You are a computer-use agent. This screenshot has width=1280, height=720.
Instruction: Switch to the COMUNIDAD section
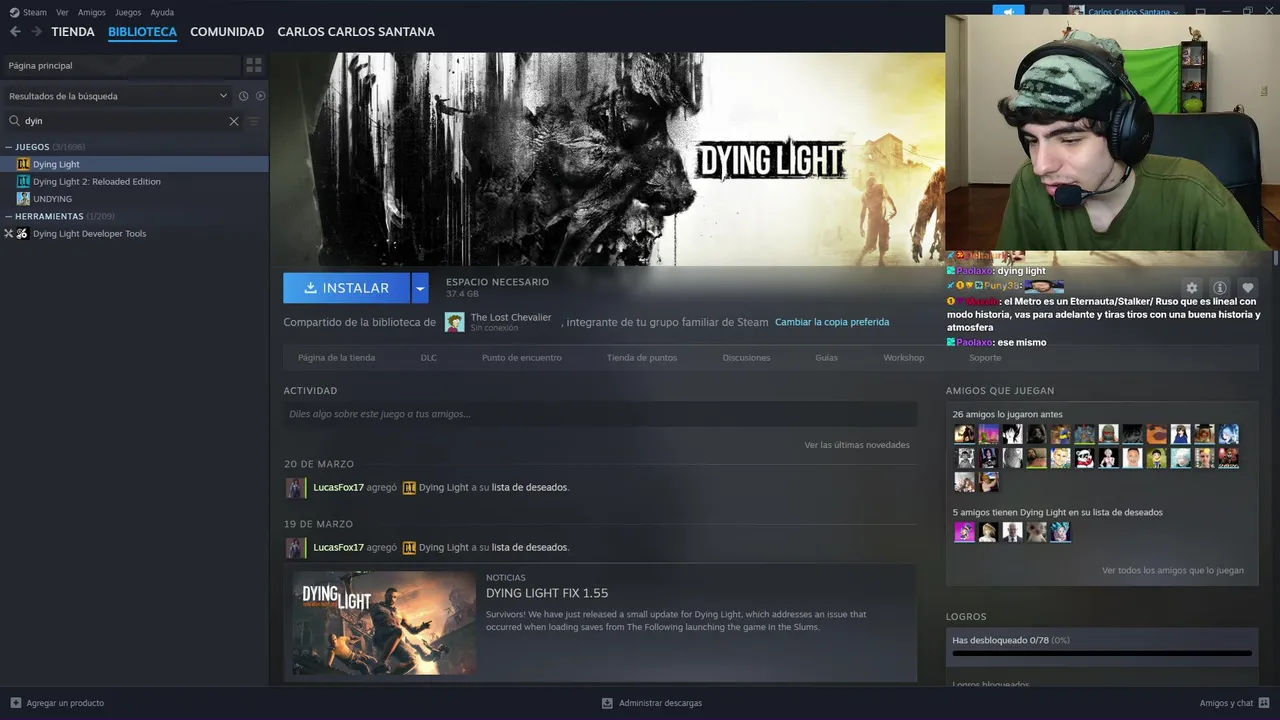(x=227, y=32)
